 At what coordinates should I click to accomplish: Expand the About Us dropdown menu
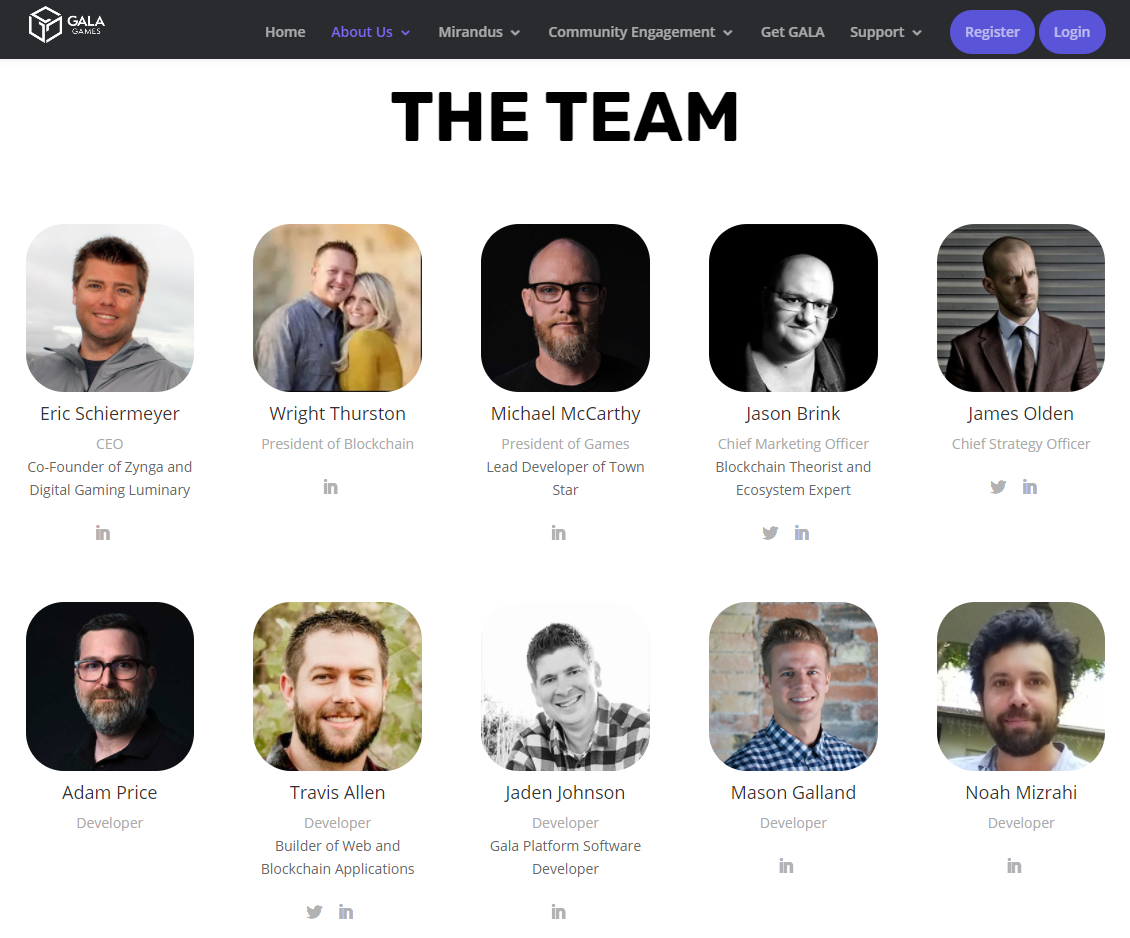tap(370, 32)
